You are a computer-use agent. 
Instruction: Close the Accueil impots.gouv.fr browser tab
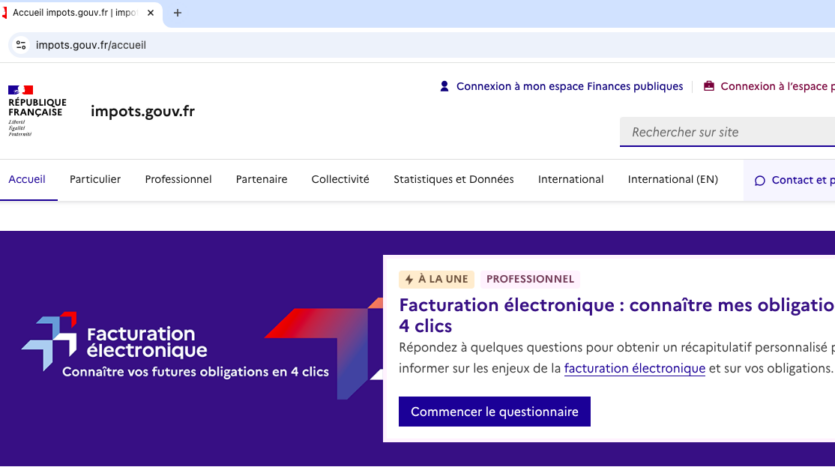(x=151, y=13)
